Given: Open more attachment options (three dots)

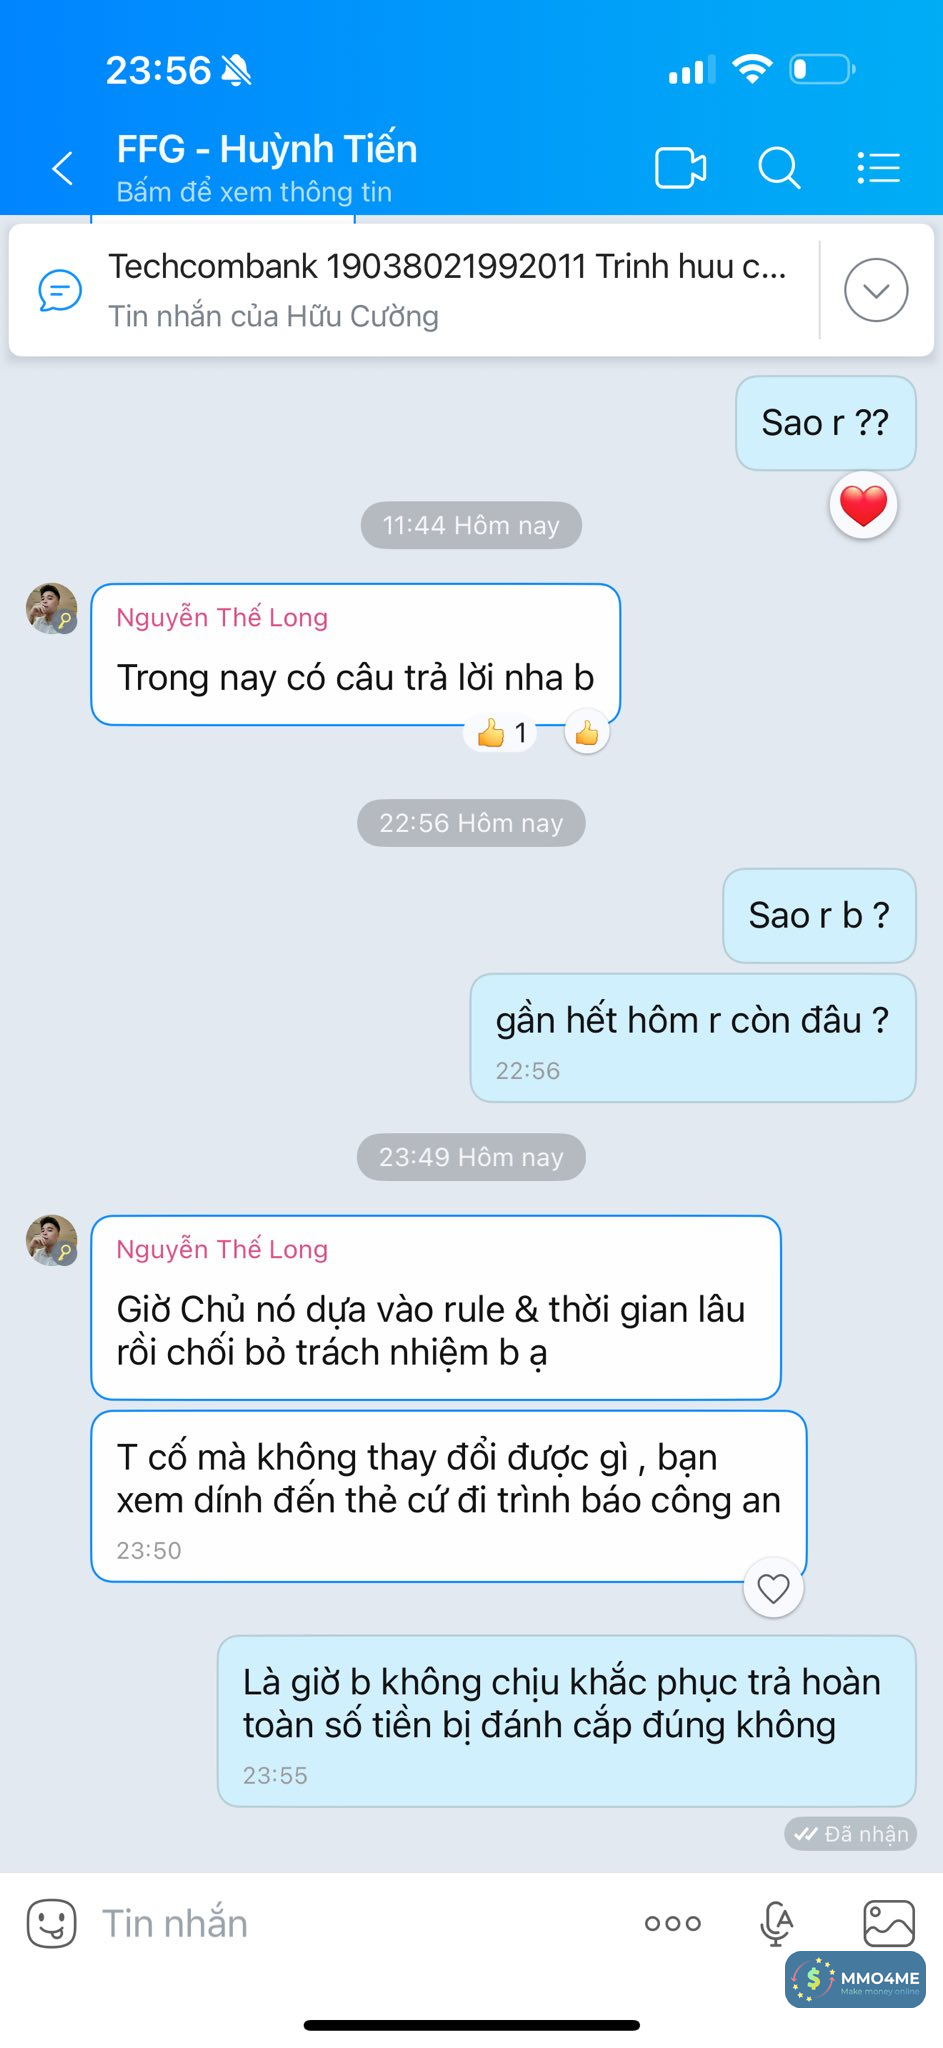Looking at the screenshot, I should tap(673, 1923).
